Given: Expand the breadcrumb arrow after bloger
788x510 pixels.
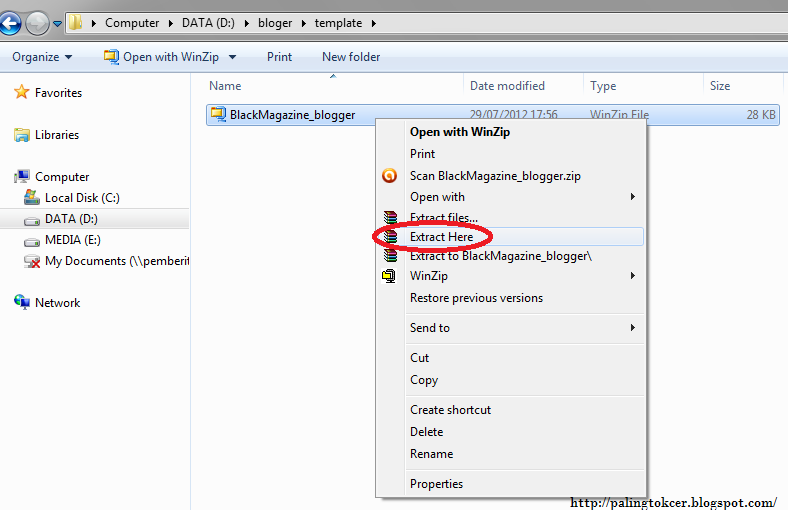Looking at the screenshot, I should [304, 24].
